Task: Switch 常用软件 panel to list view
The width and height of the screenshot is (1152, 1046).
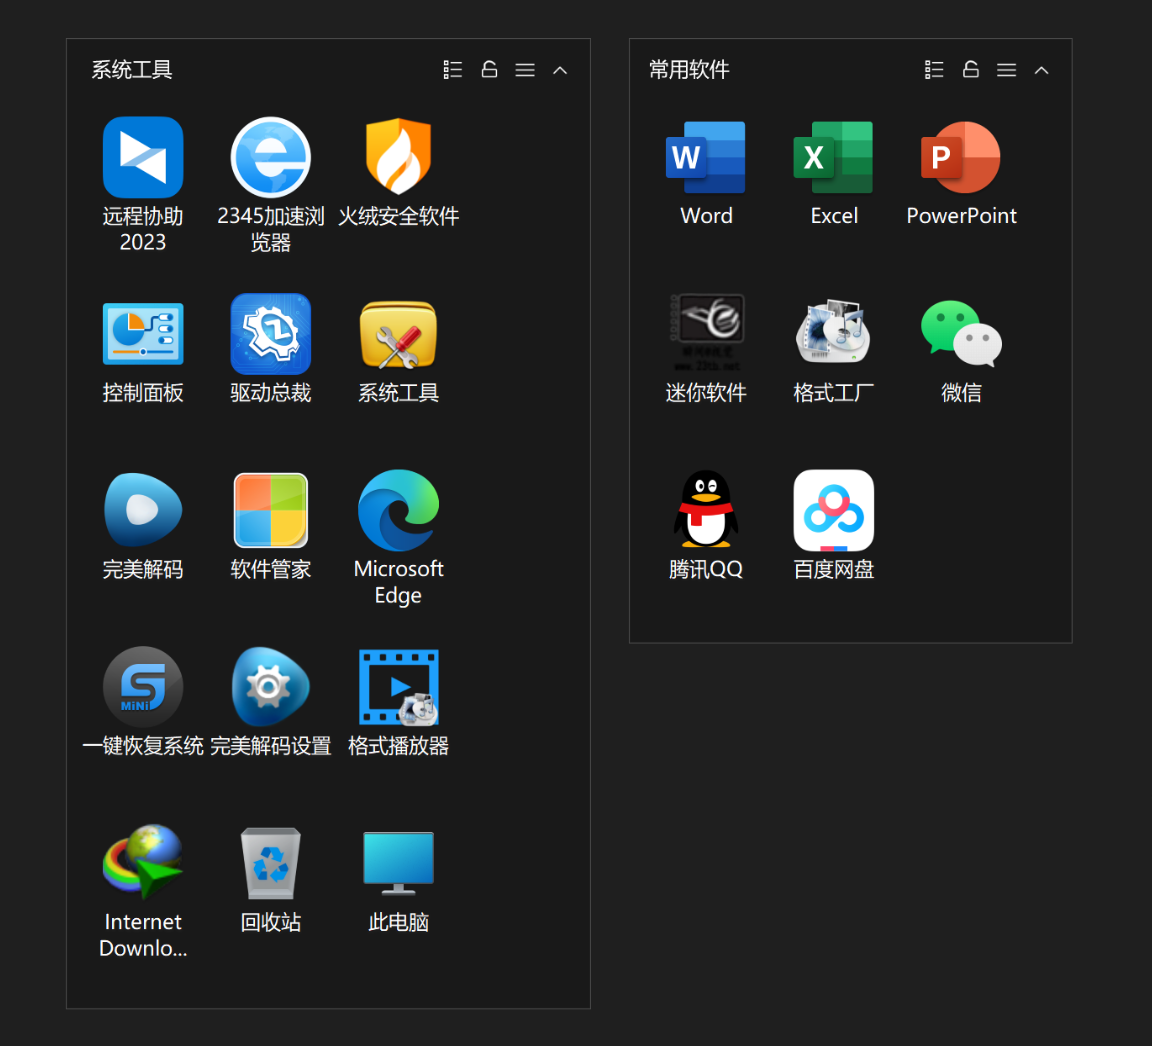Action: pos(934,70)
